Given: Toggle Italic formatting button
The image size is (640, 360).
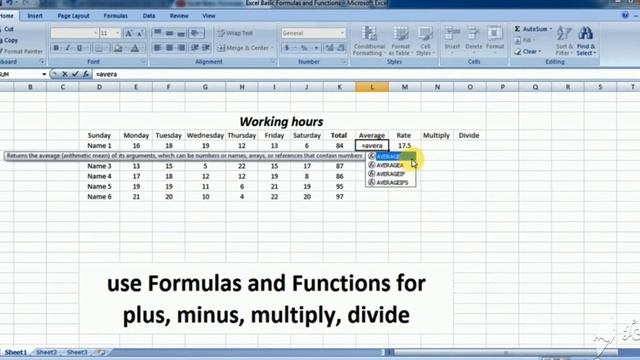Looking at the screenshot, I should (68, 48).
